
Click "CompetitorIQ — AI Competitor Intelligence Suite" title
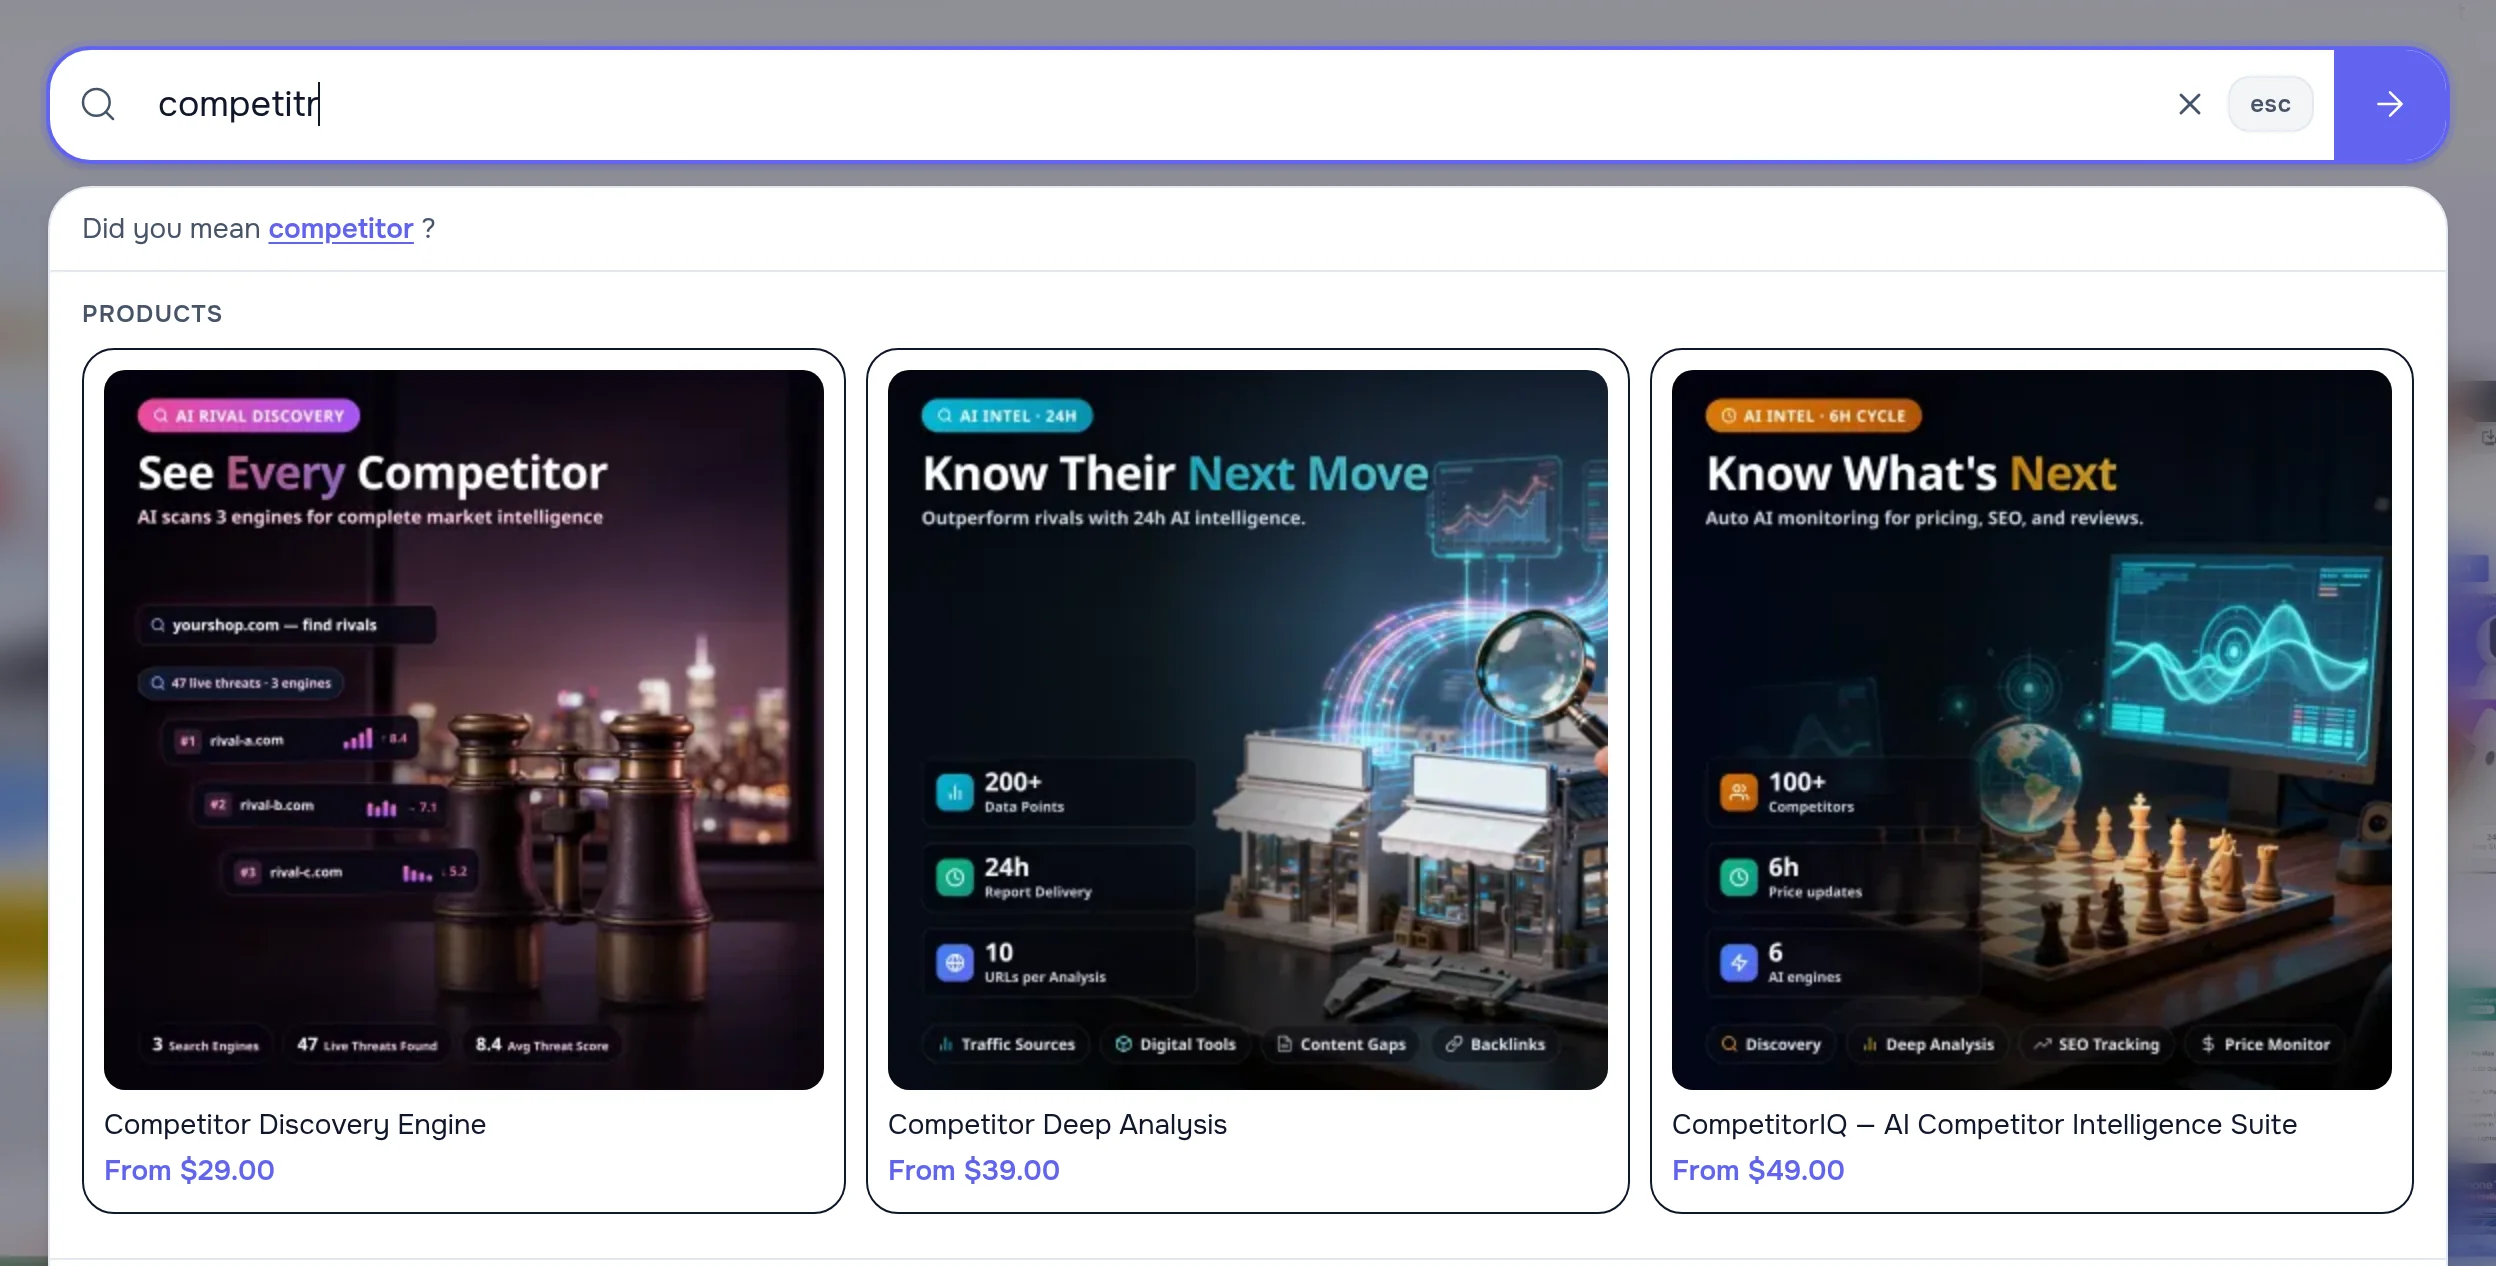(x=1984, y=1125)
